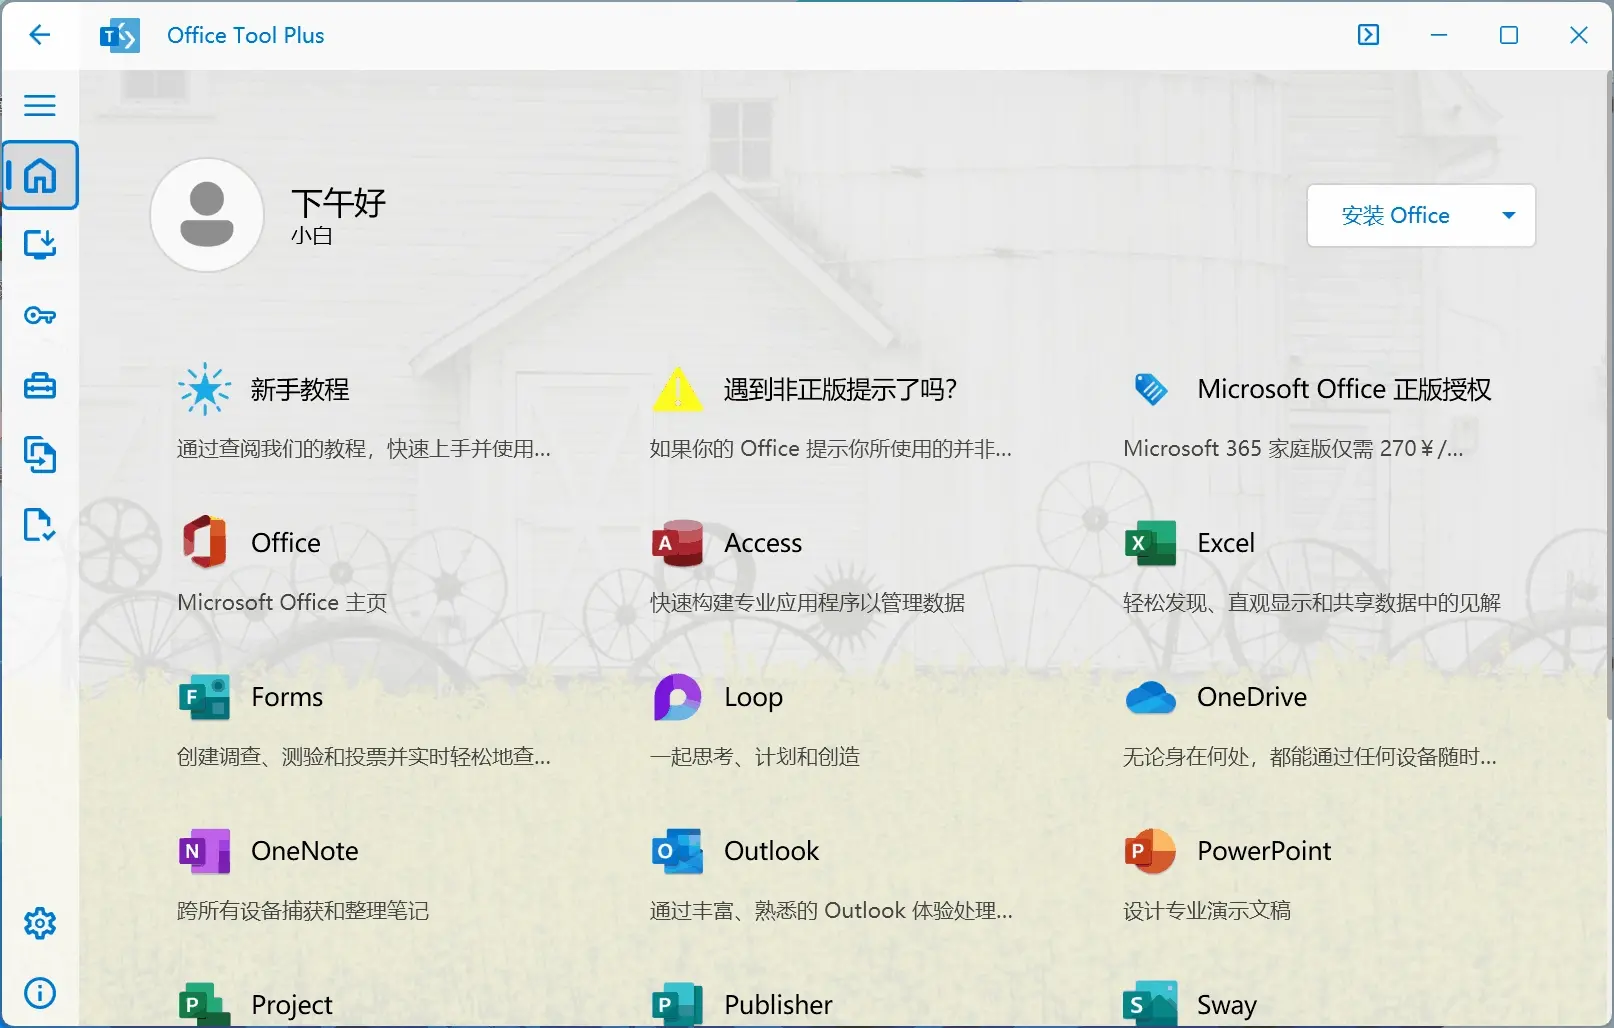Open the About info icon
This screenshot has width=1614, height=1028.
tap(40, 993)
